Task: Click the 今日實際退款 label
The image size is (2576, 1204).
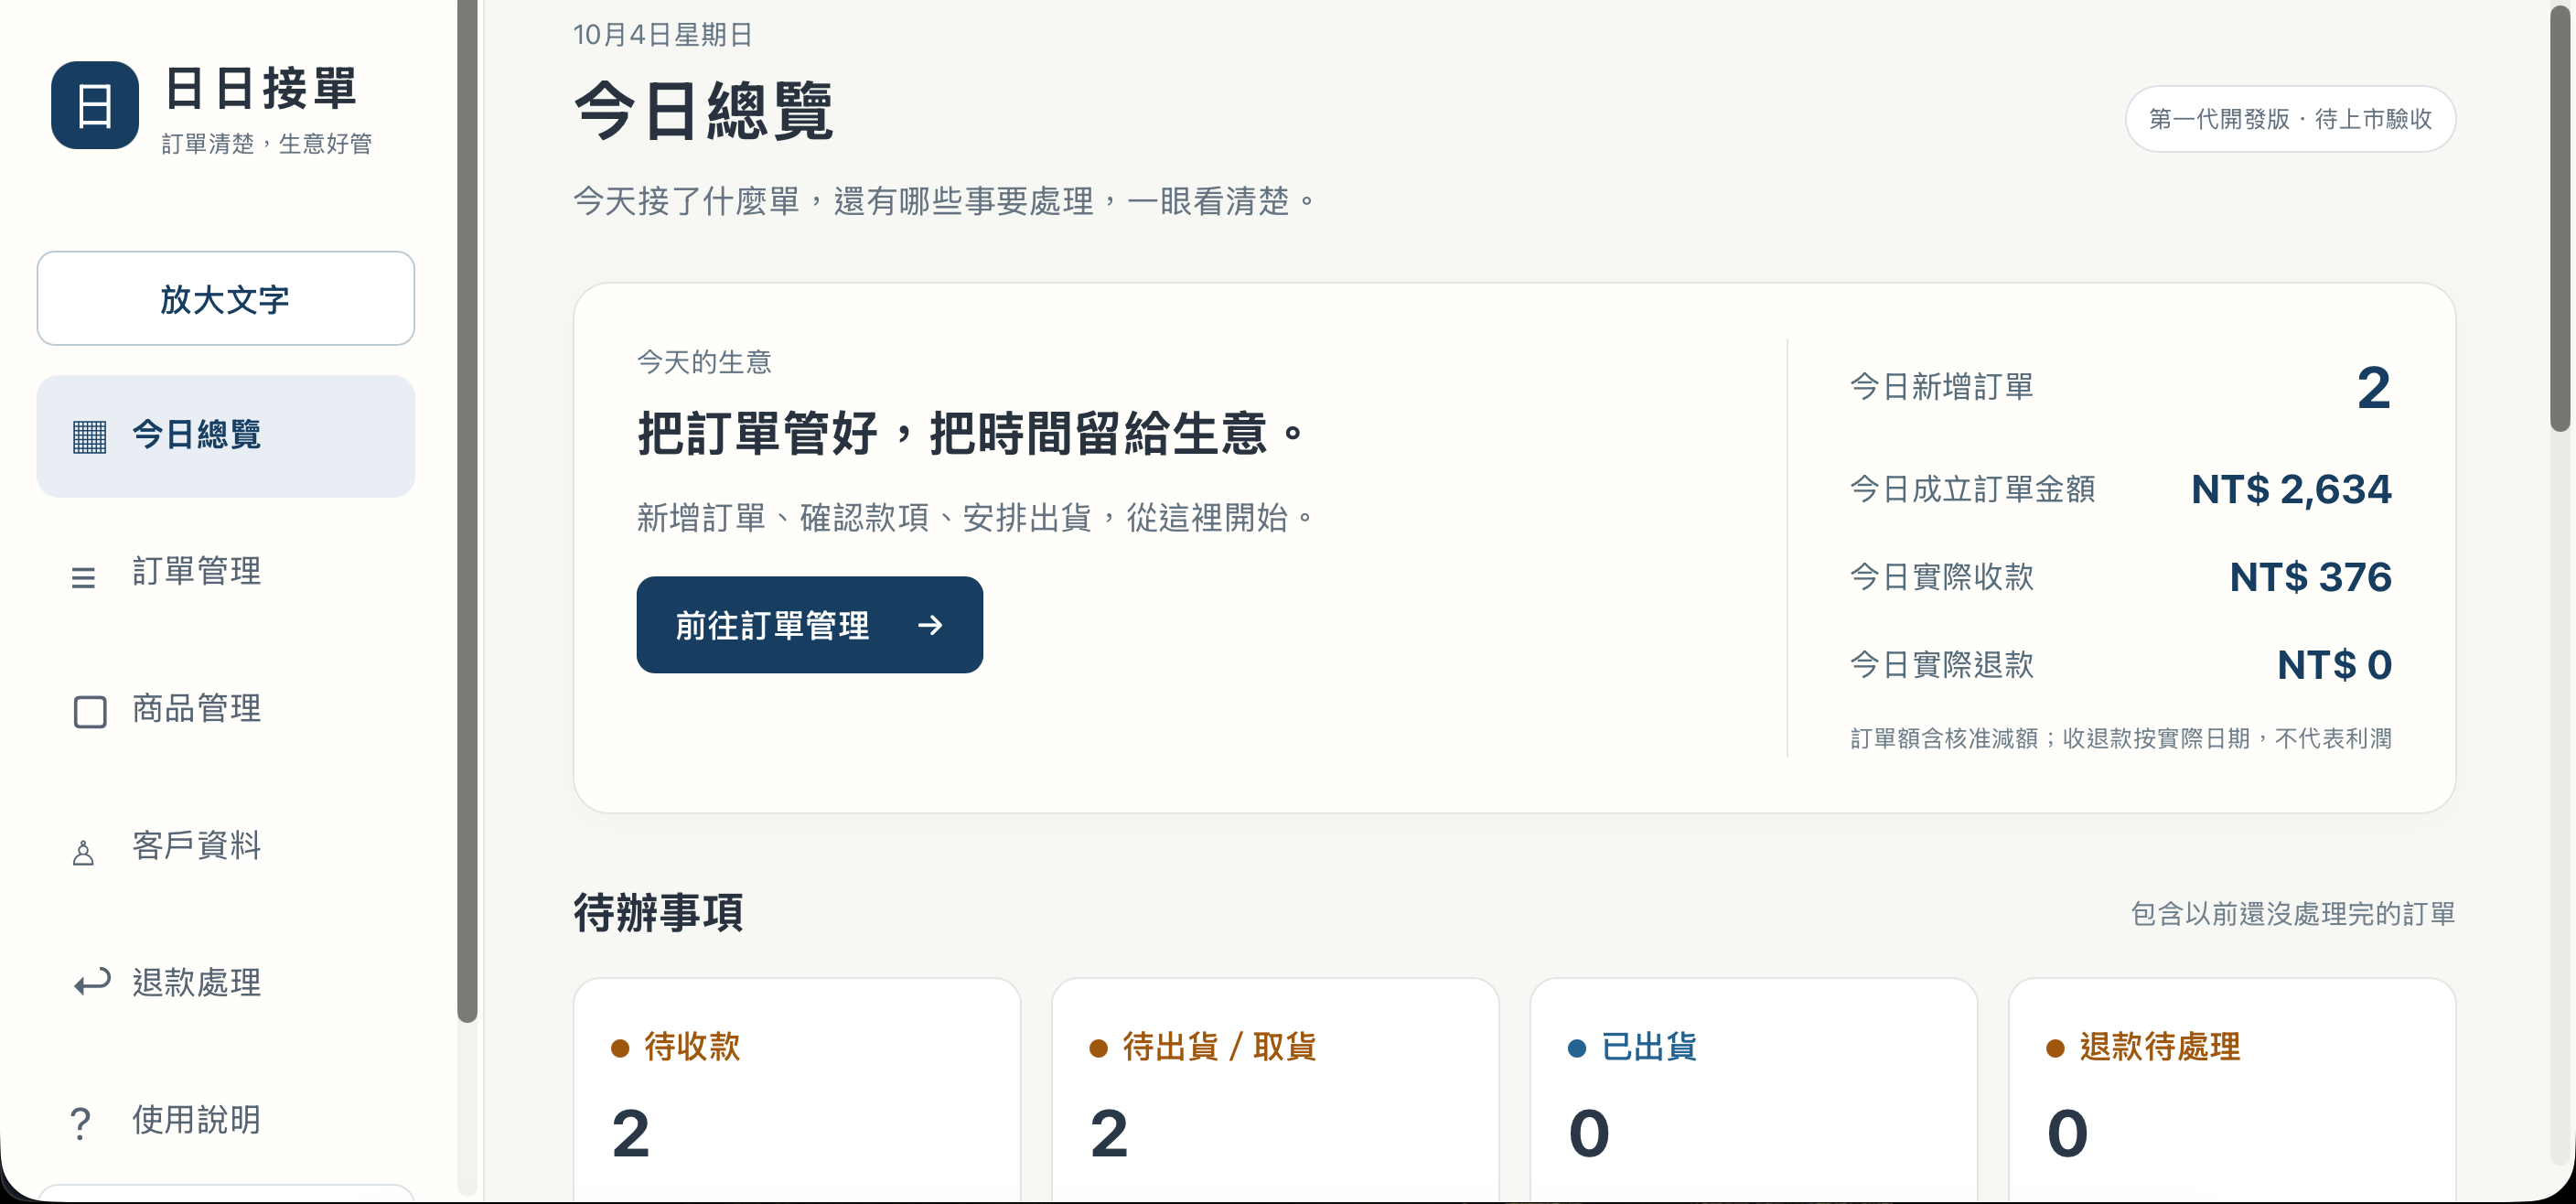Action: [x=1941, y=665]
